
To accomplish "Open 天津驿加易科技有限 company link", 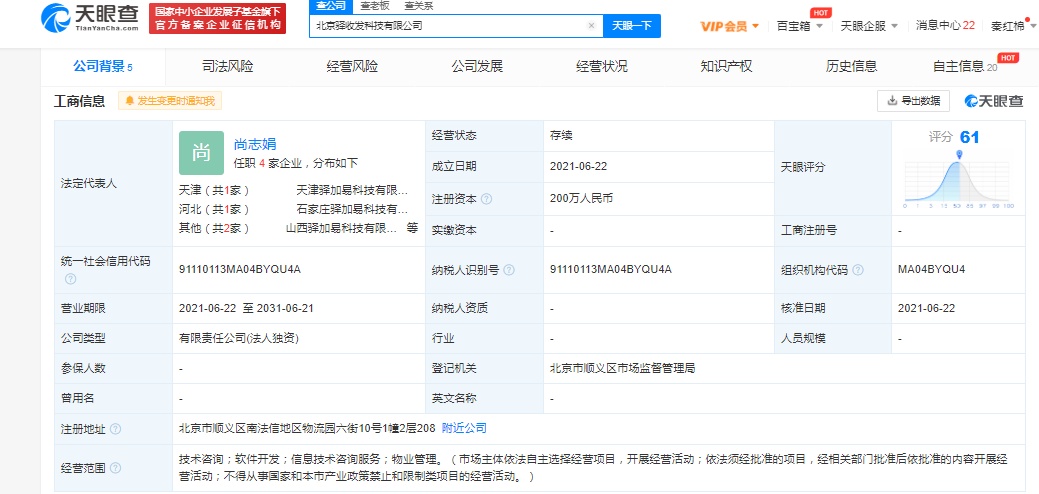I will click(x=352, y=191).
